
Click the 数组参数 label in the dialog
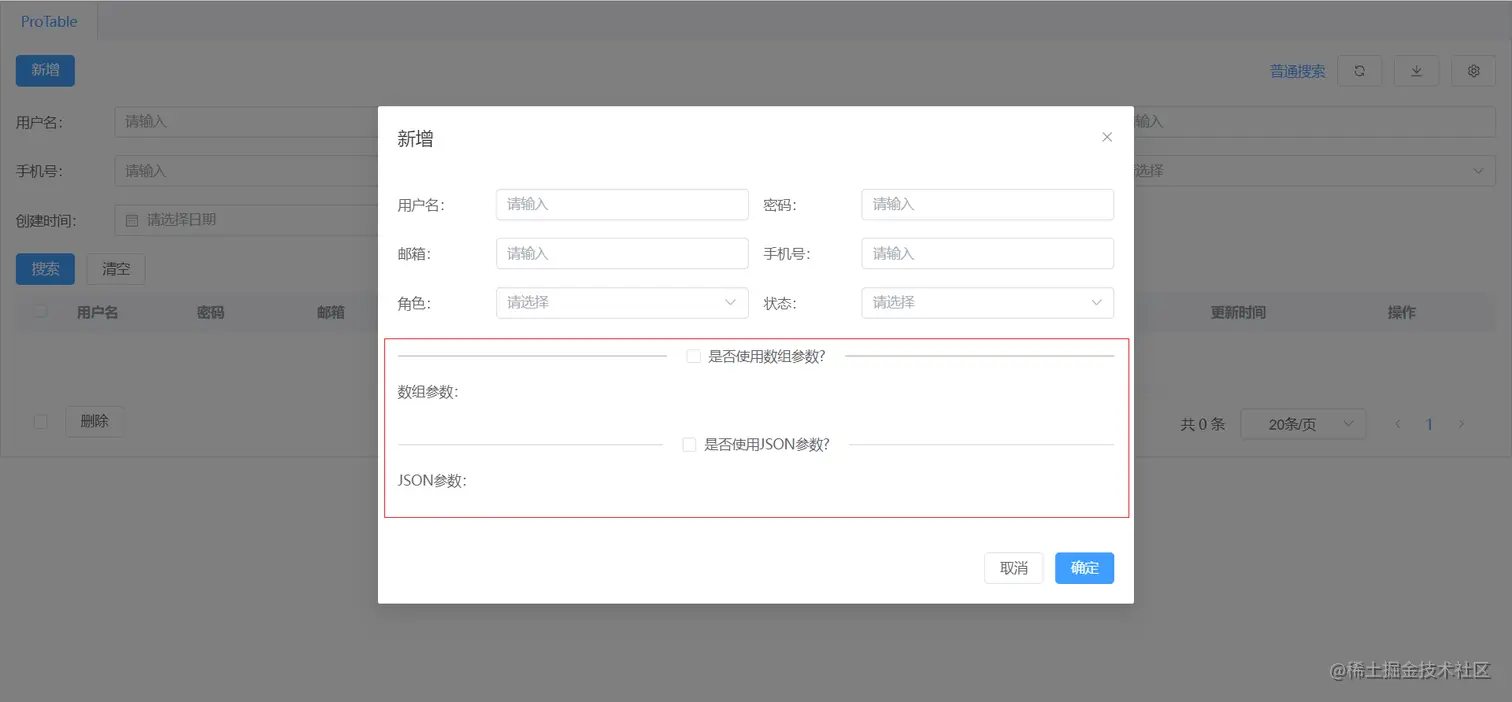click(428, 392)
